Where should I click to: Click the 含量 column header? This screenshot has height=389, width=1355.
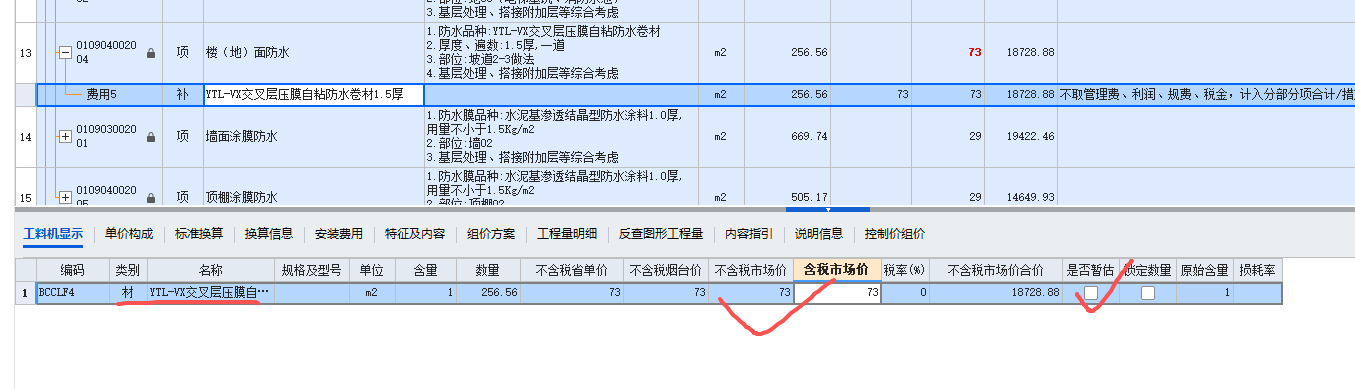(427, 270)
